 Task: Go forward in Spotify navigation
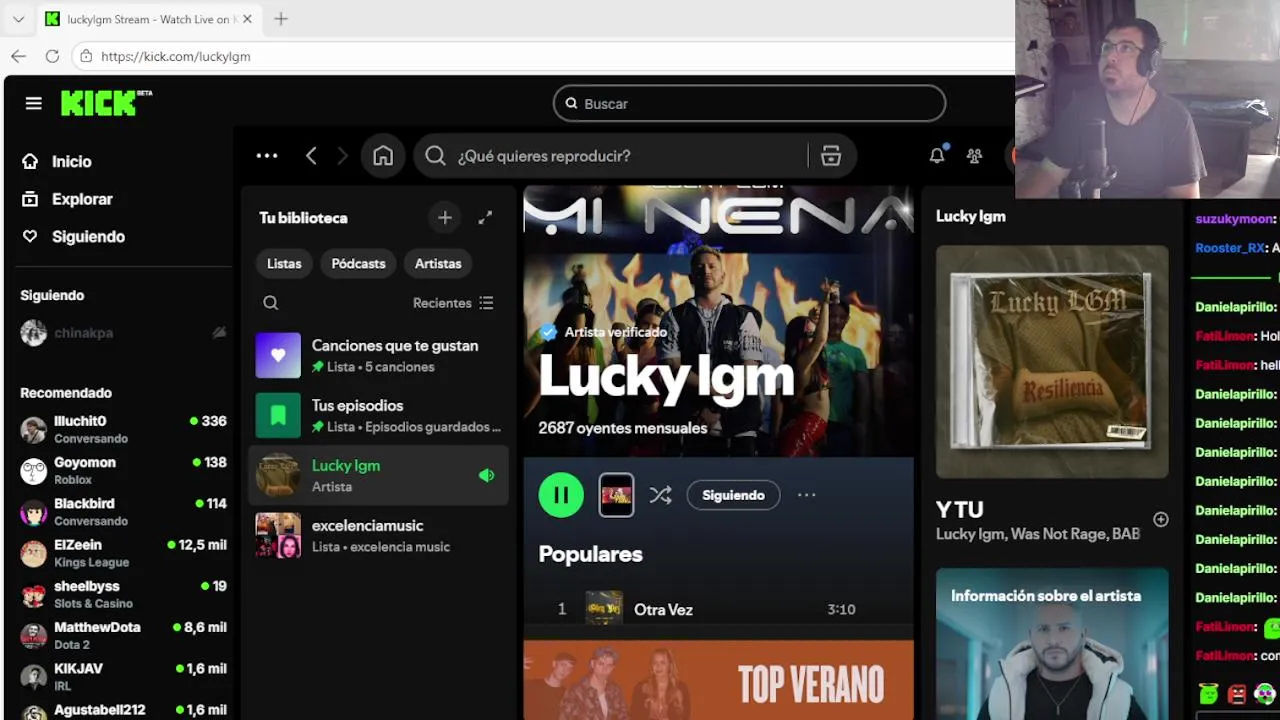[x=342, y=155]
